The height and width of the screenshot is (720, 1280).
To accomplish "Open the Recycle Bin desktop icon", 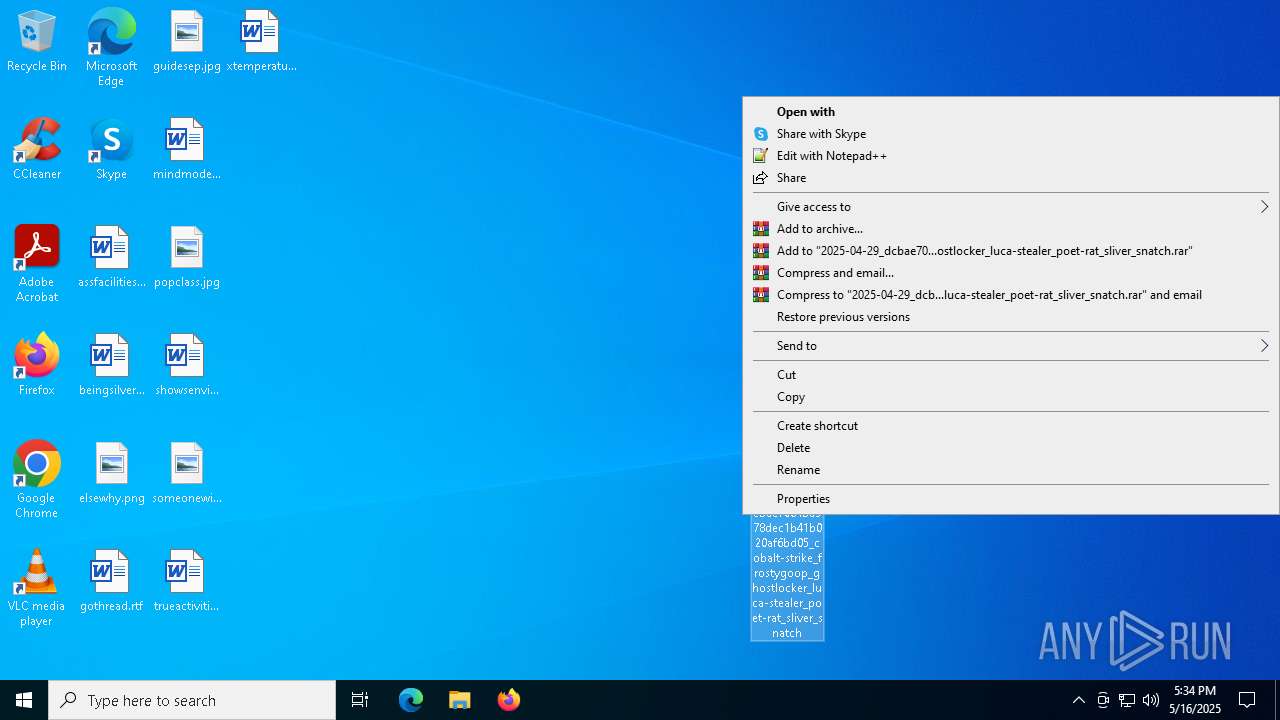I will (x=37, y=42).
